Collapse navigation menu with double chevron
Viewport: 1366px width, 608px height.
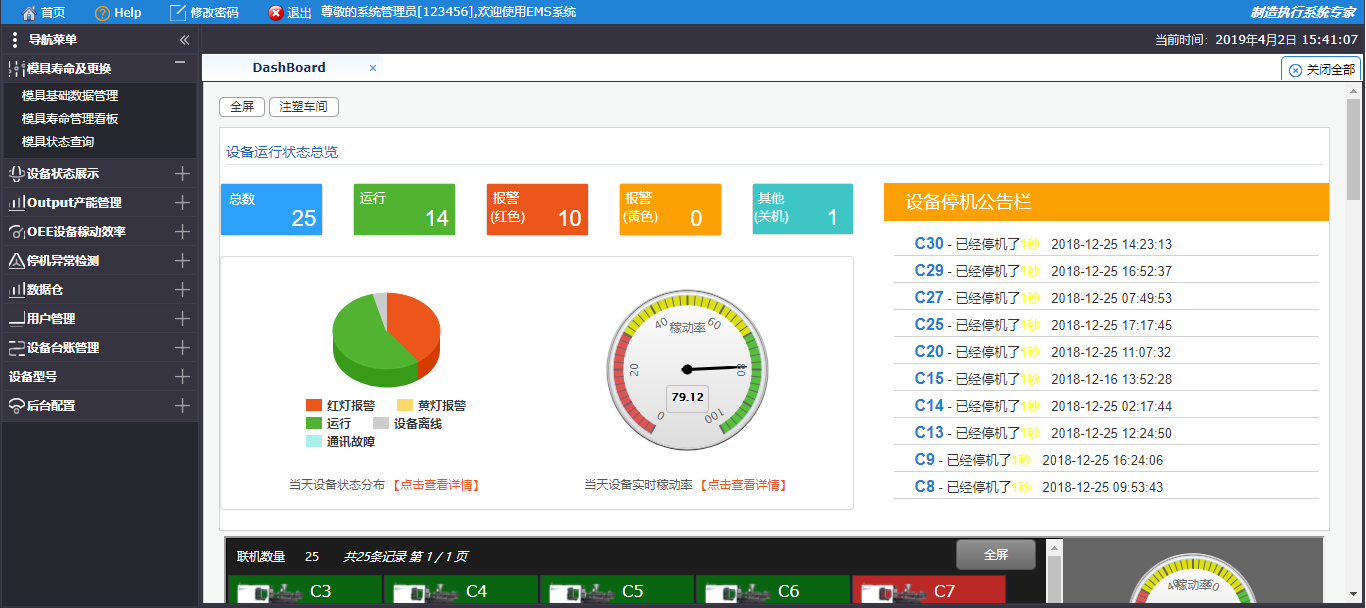pyautogui.click(x=184, y=40)
